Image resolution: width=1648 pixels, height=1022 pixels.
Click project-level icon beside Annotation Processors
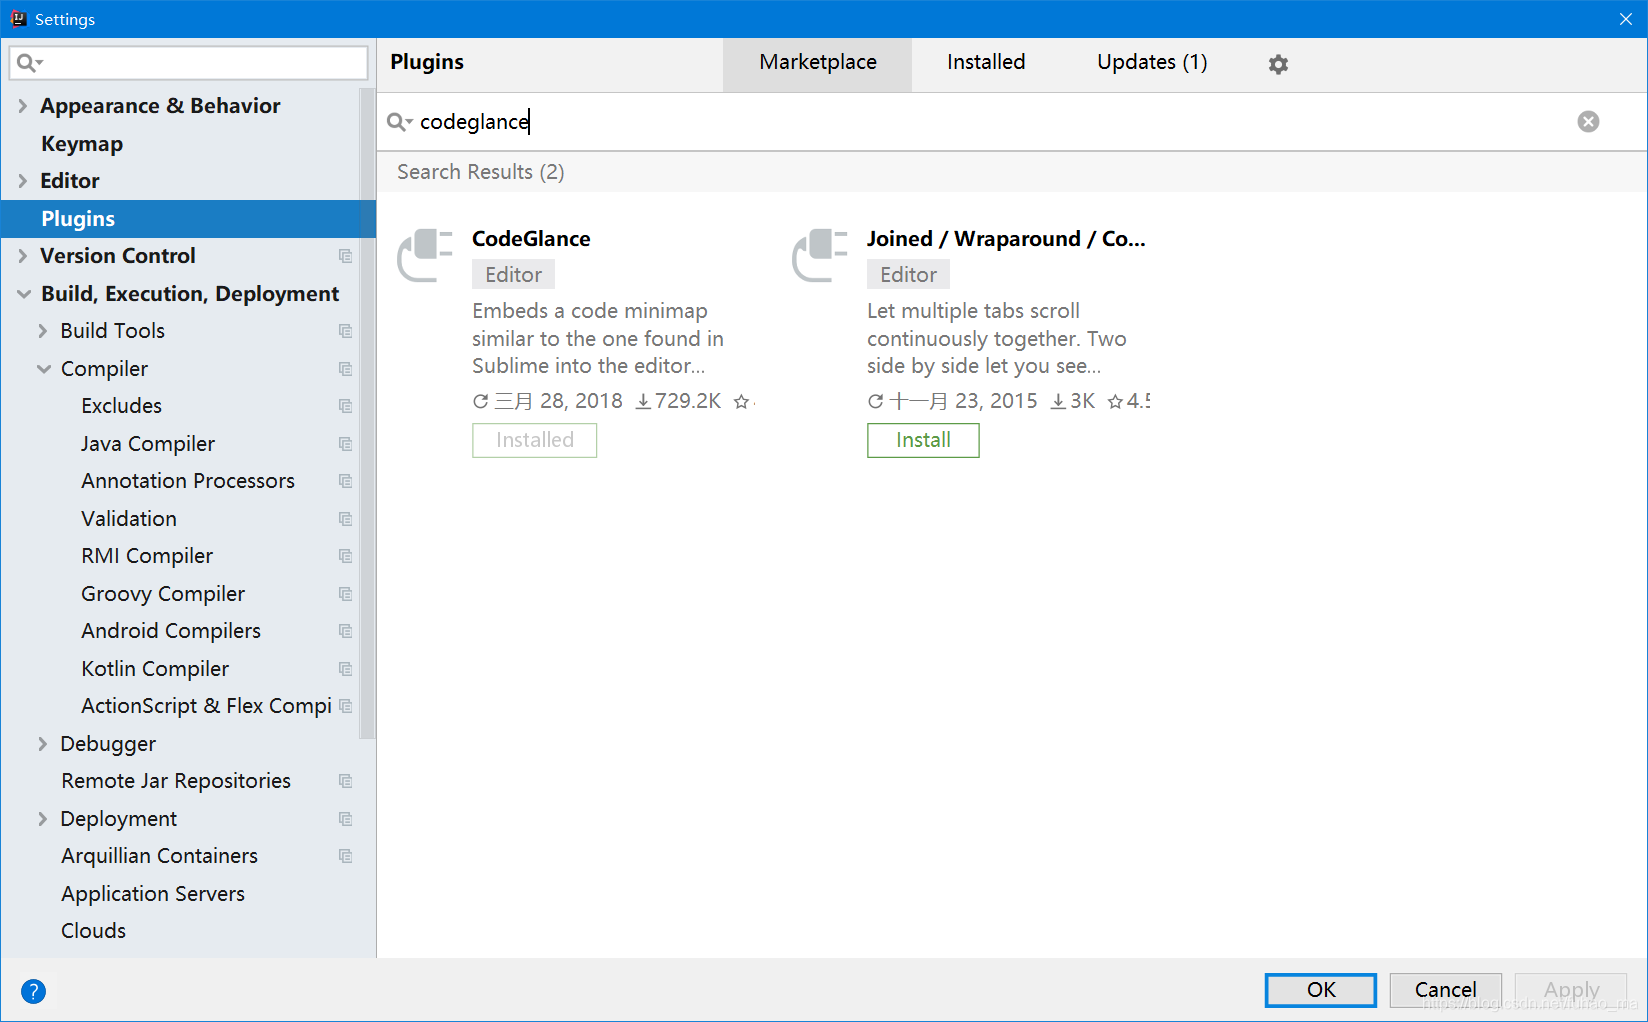(345, 481)
